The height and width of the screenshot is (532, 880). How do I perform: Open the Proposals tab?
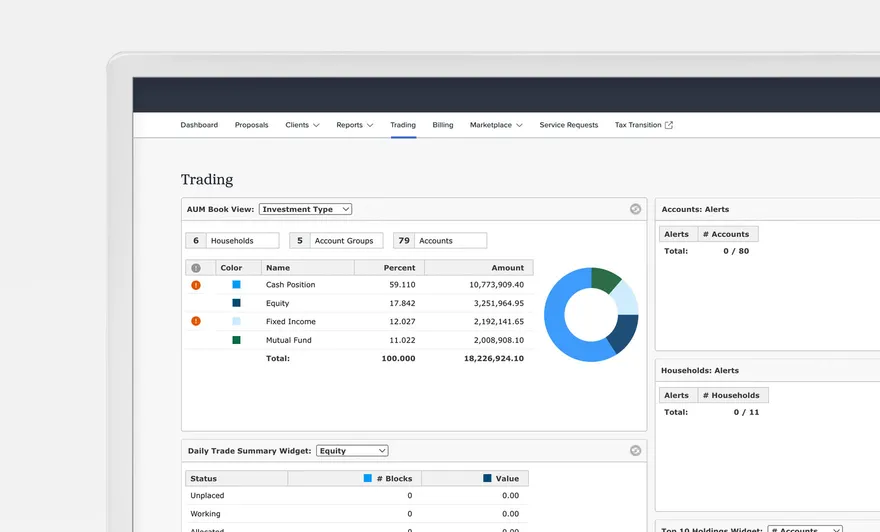click(251, 125)
